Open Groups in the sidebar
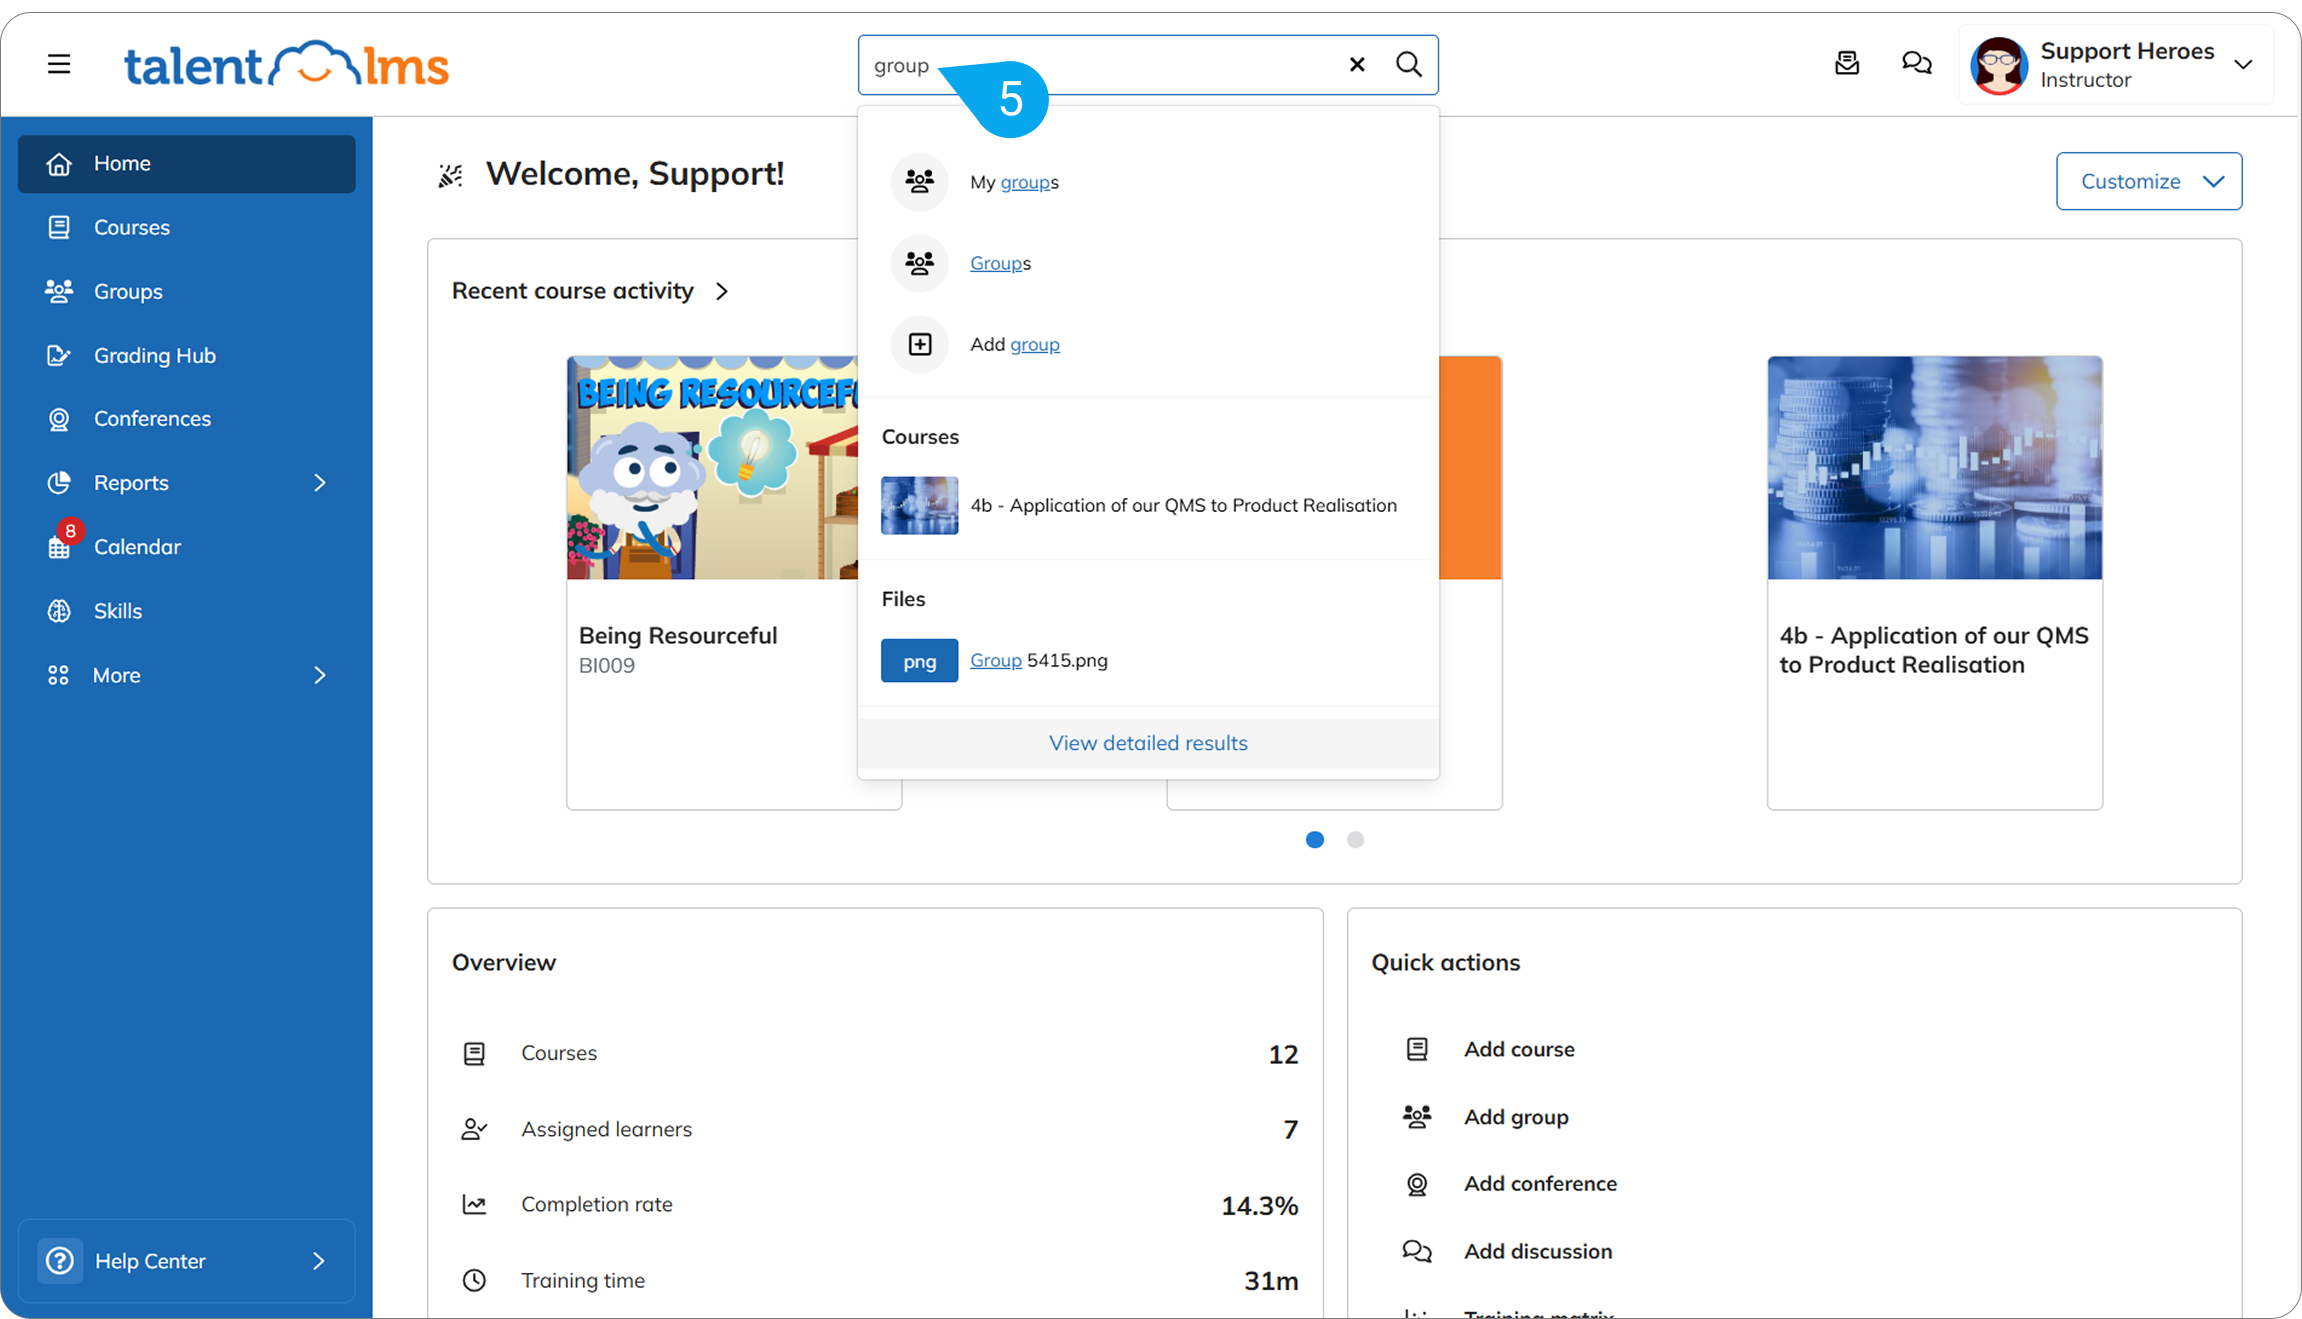The image size is (2302, 1319). (187, 291)
